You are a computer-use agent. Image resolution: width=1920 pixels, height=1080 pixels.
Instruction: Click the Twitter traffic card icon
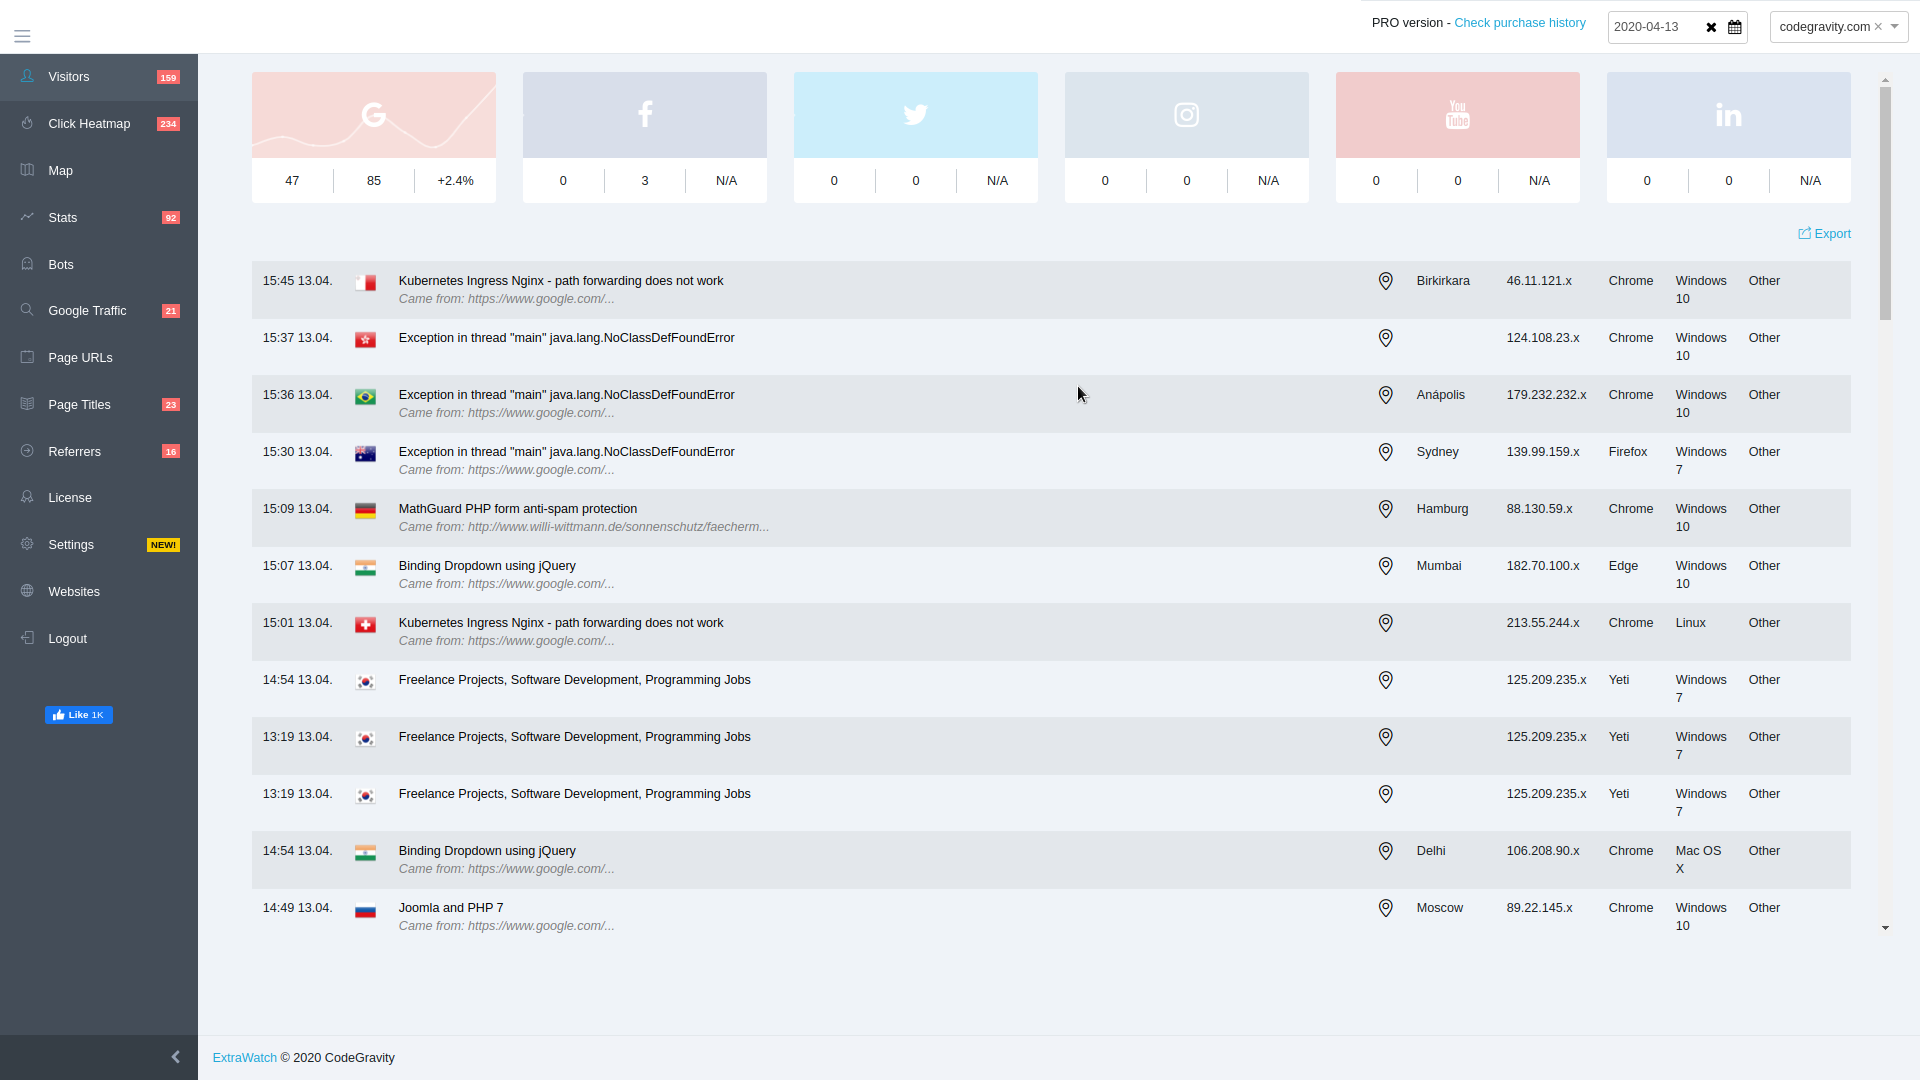pos(916,115)
